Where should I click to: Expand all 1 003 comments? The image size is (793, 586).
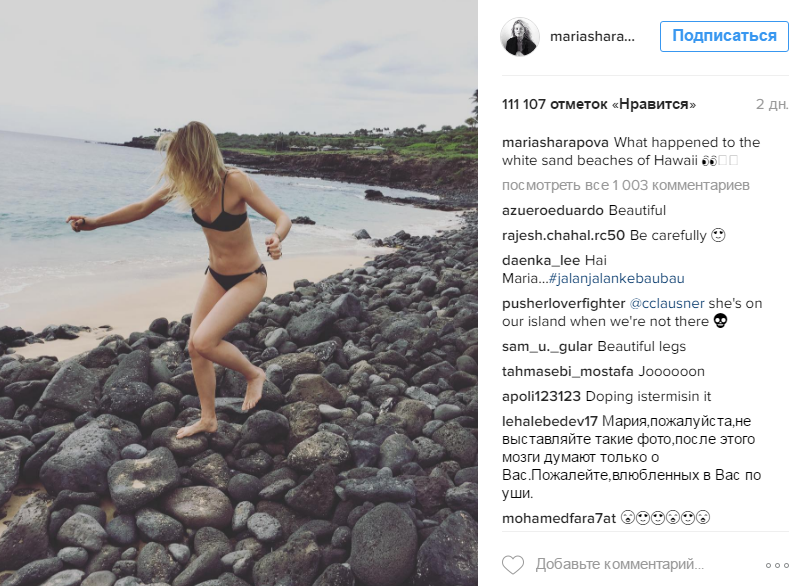pyautogui.click(x=611, y=185)
